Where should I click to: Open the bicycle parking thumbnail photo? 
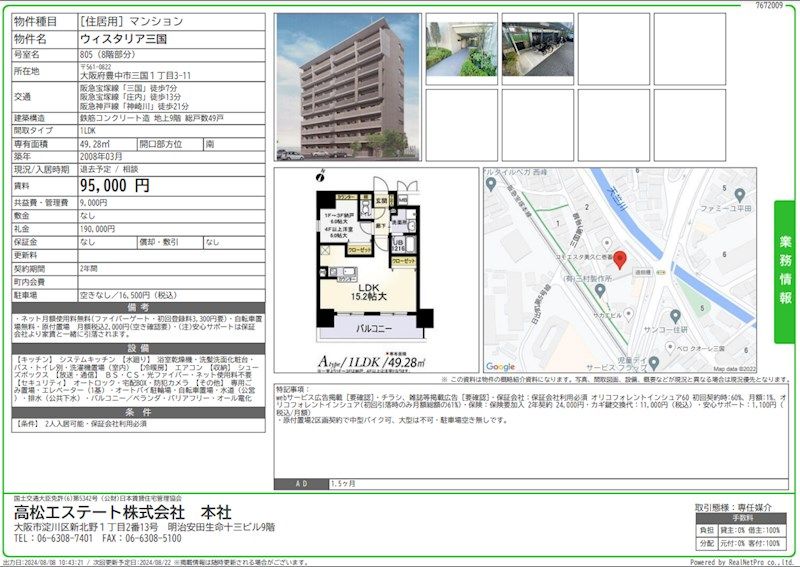click(x=537, y=49)
